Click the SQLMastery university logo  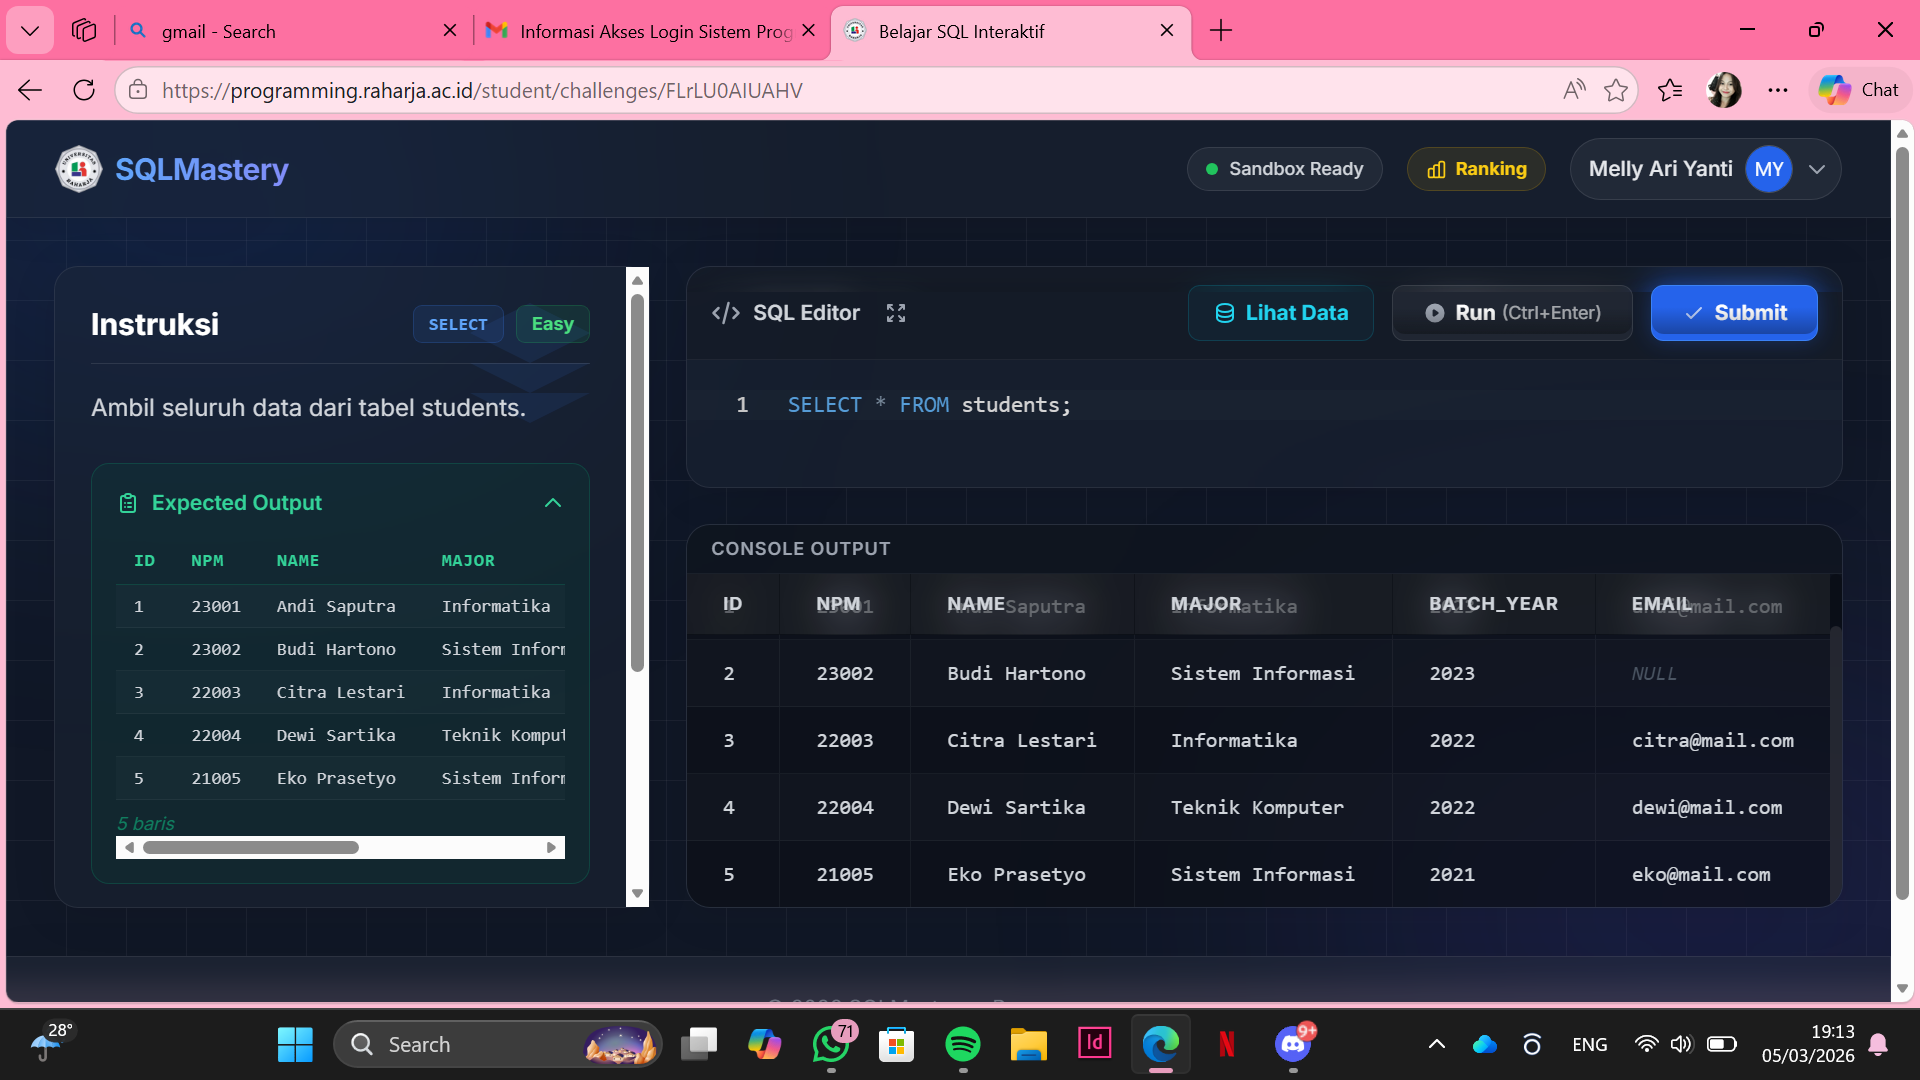coord(78,169)
